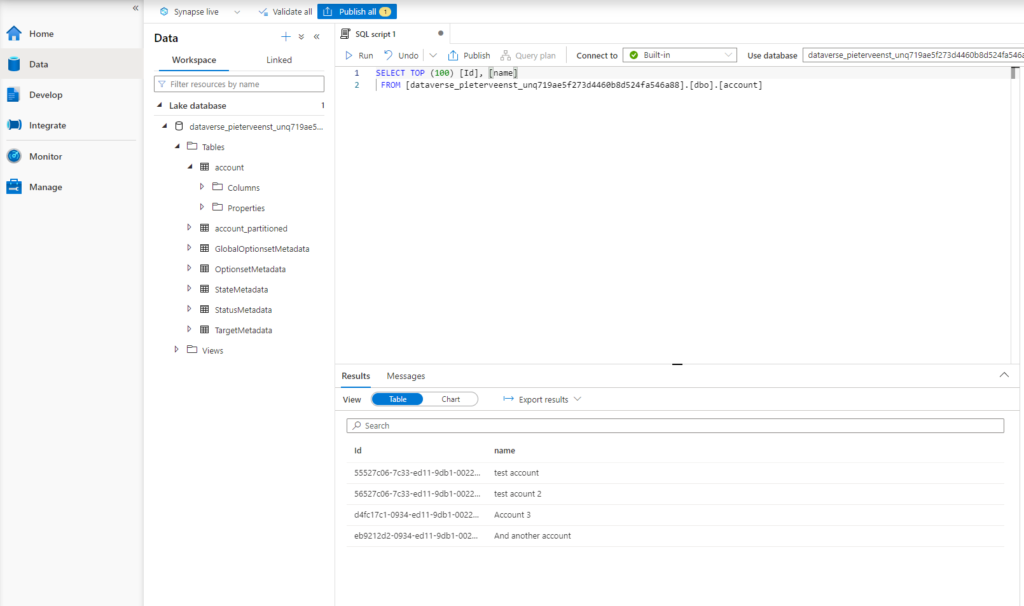
Task: Click the dataverse database icon
Action: [x=179, y=126]
